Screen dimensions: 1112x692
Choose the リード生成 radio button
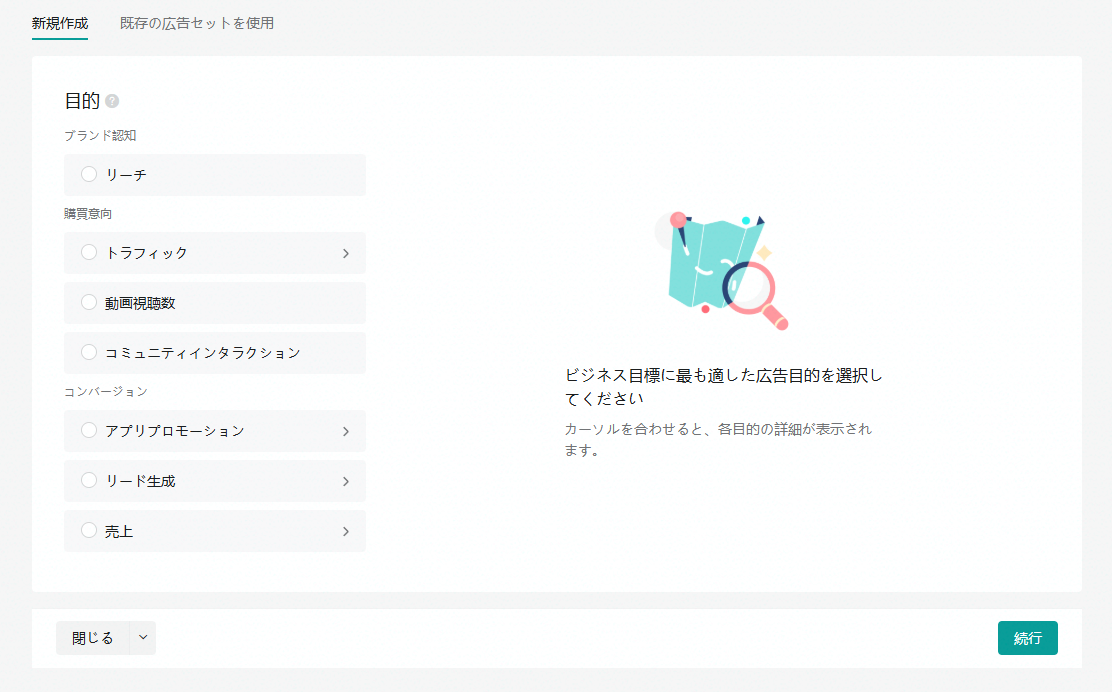pos(89,480)
